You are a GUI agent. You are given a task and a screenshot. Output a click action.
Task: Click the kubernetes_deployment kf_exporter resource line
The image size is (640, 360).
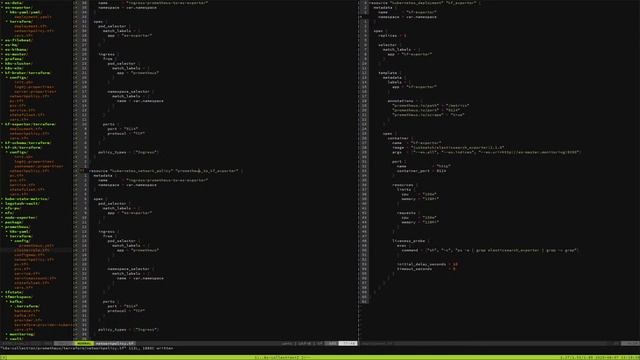coord(424,3)
